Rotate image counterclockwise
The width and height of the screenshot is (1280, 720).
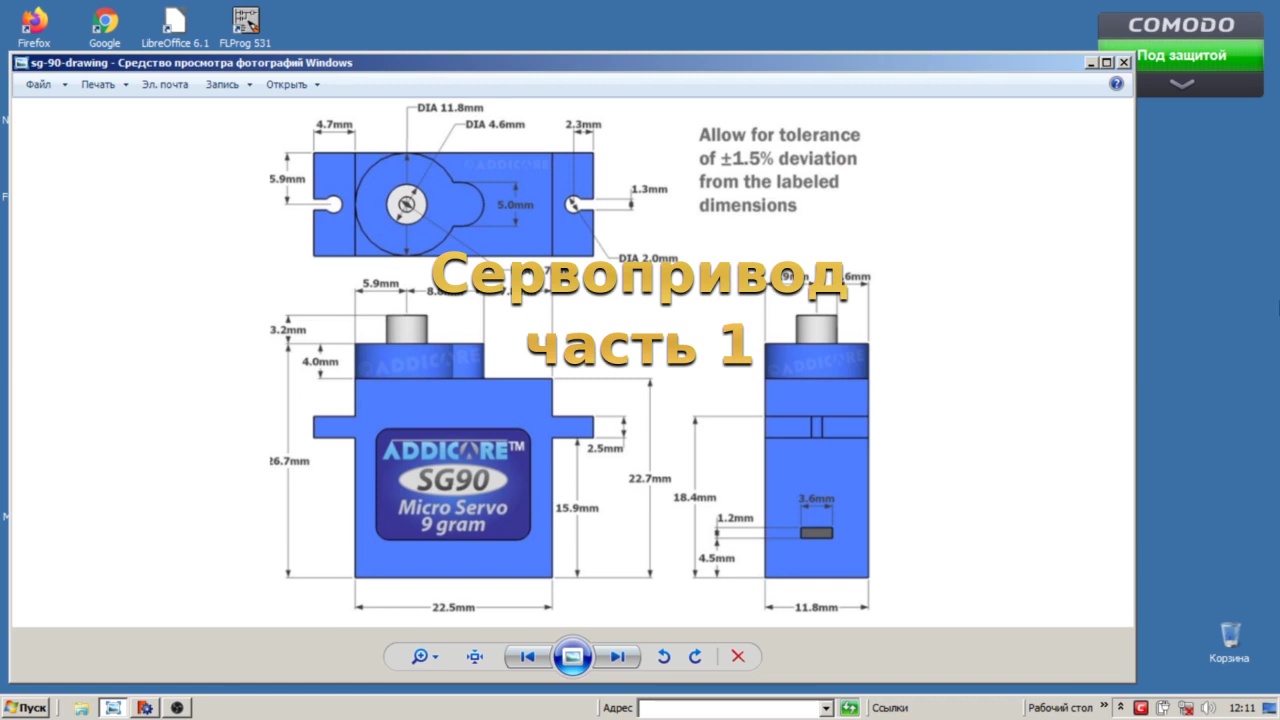(x=663, y=657)
